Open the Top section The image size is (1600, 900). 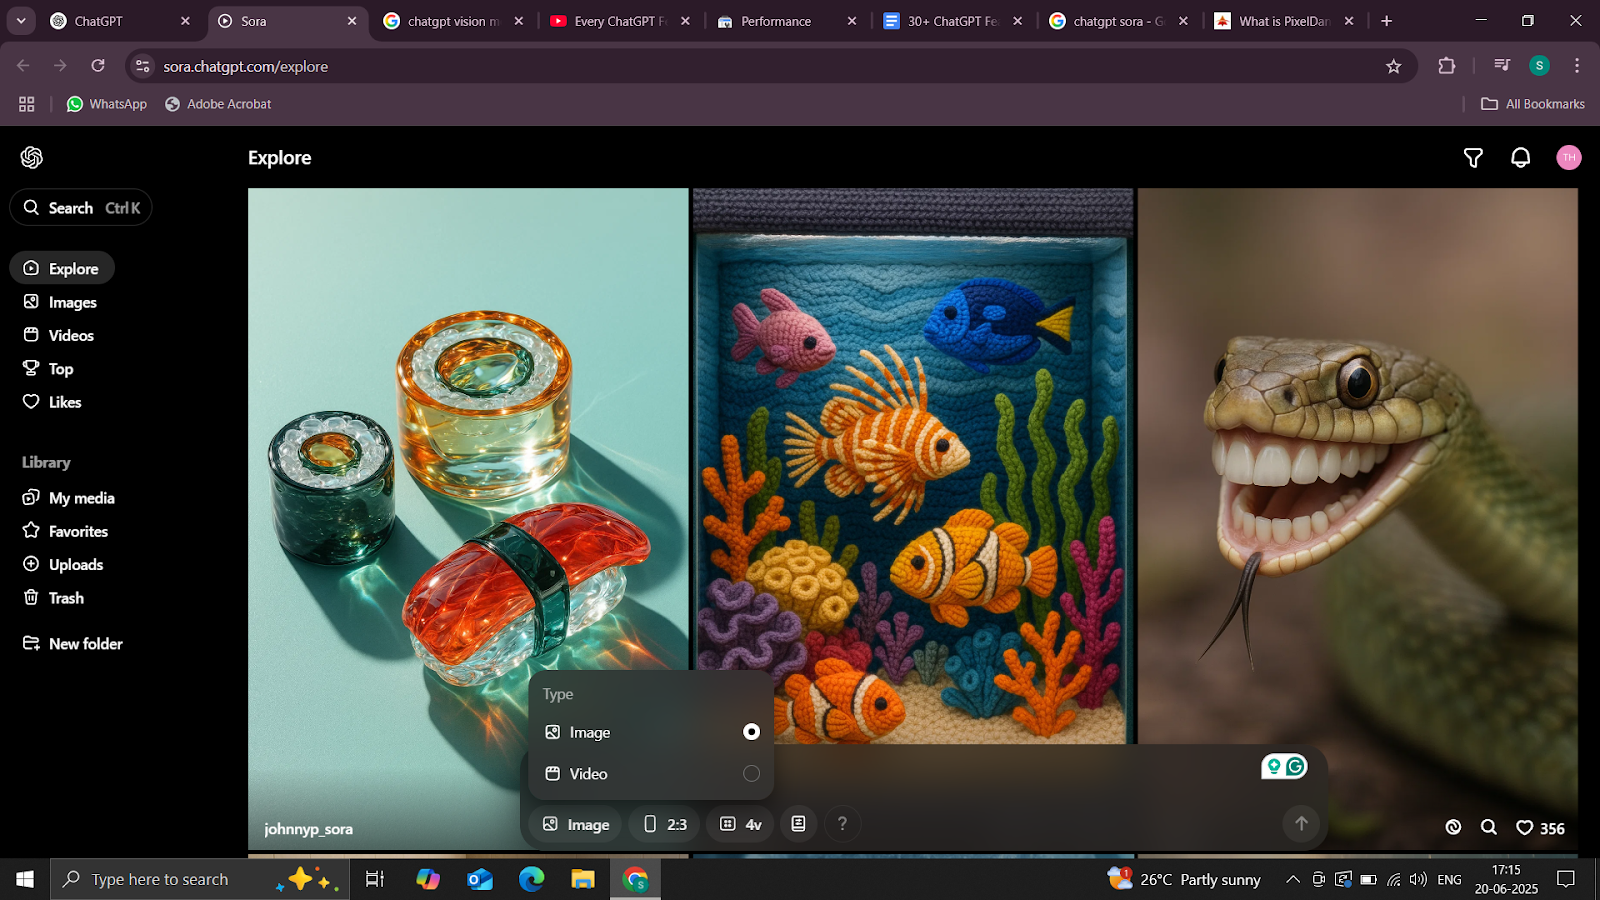click(x=48, y=369)
